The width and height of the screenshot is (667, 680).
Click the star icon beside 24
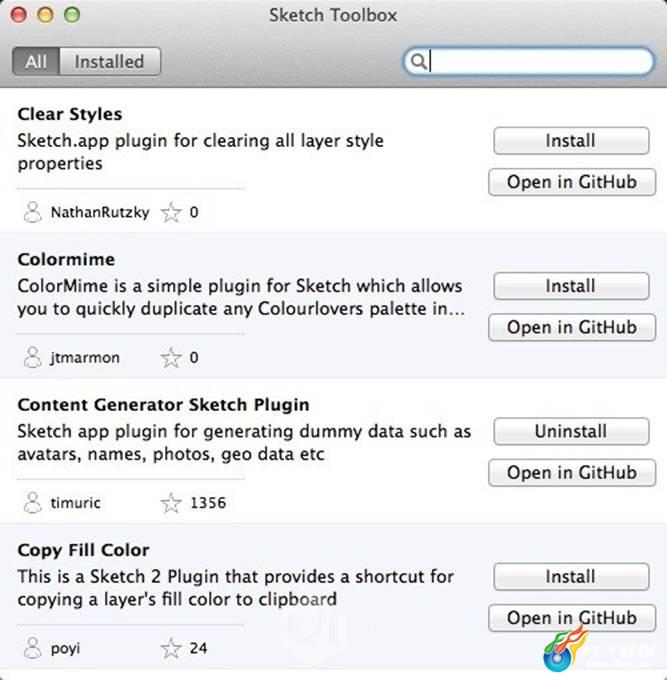(171, 648)
